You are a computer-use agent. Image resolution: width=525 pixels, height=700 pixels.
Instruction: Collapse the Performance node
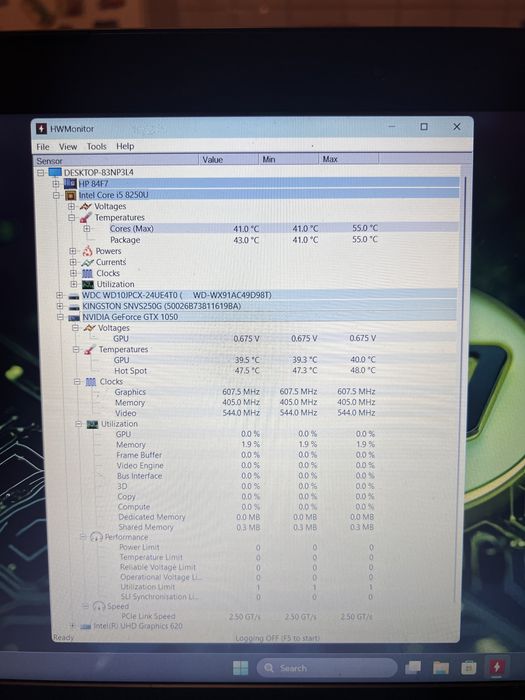pyautogui.click(x=83, y=537)
